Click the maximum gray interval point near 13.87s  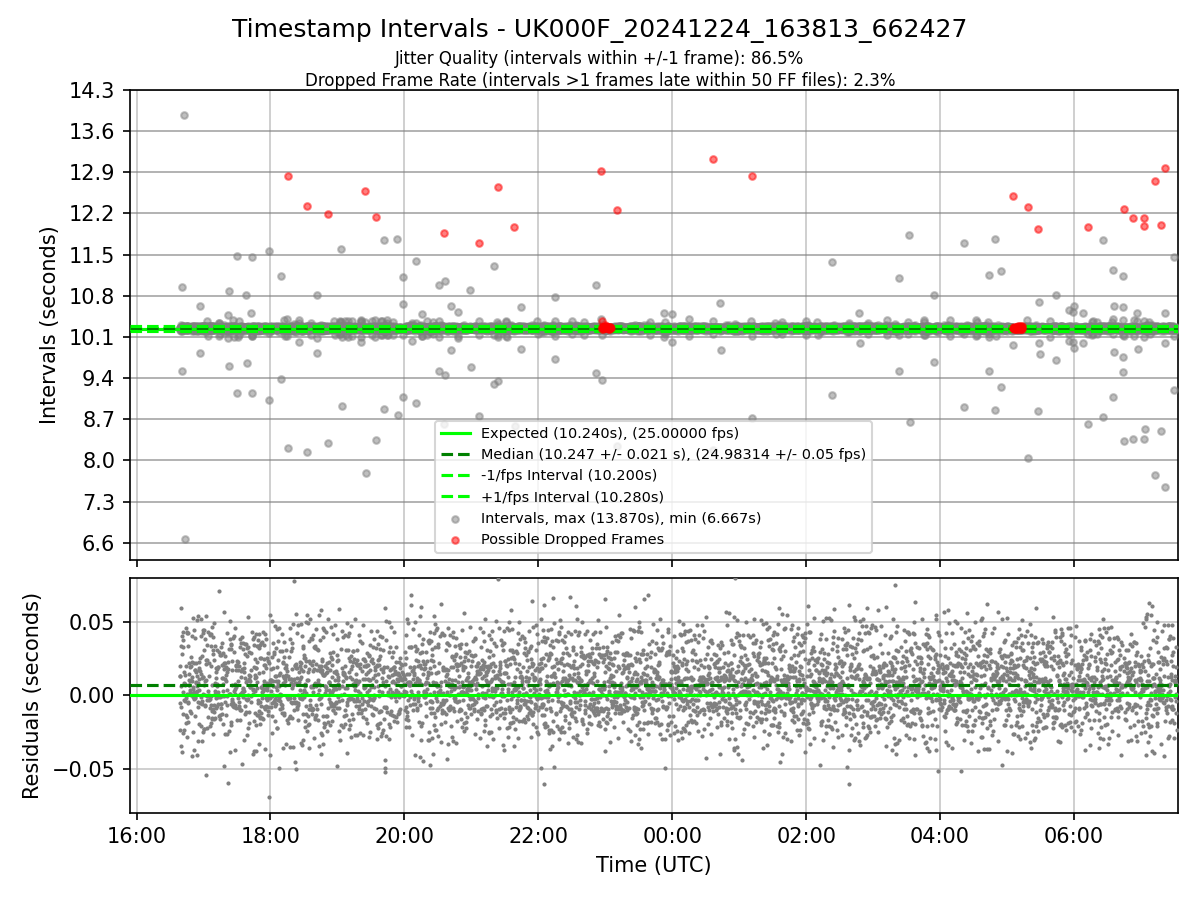184,115
